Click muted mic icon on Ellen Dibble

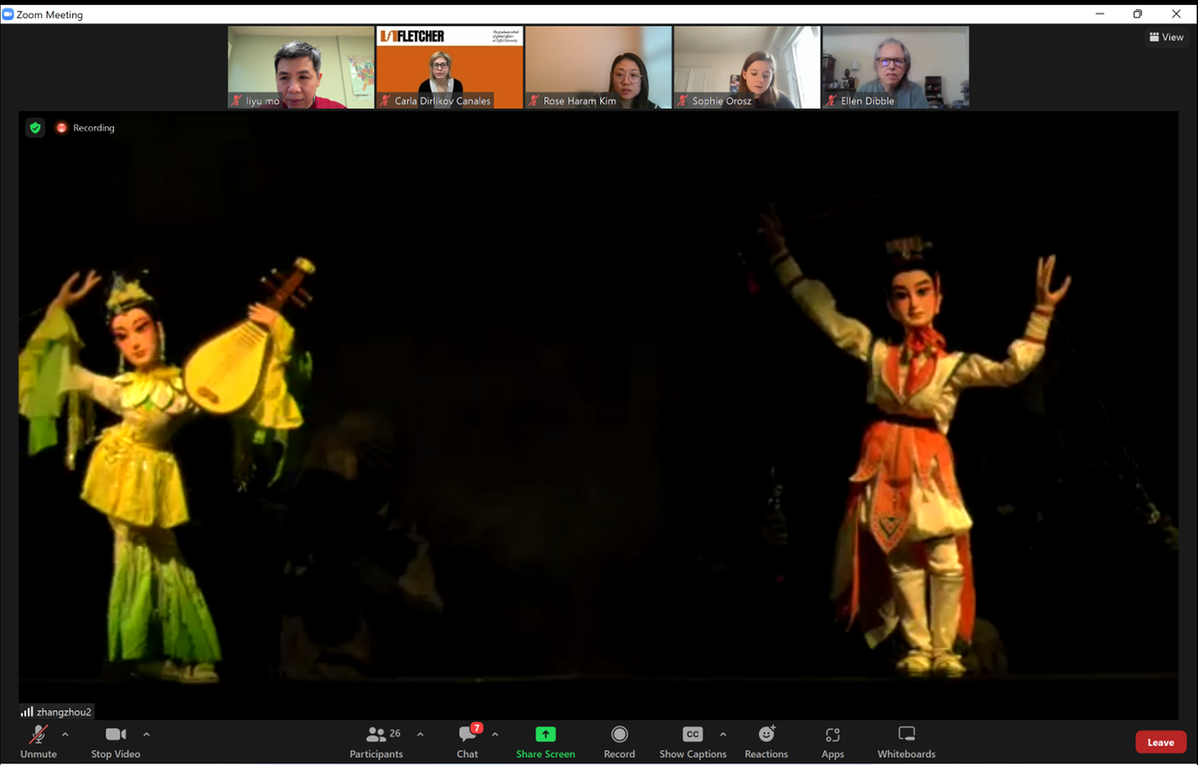(831, 100)
